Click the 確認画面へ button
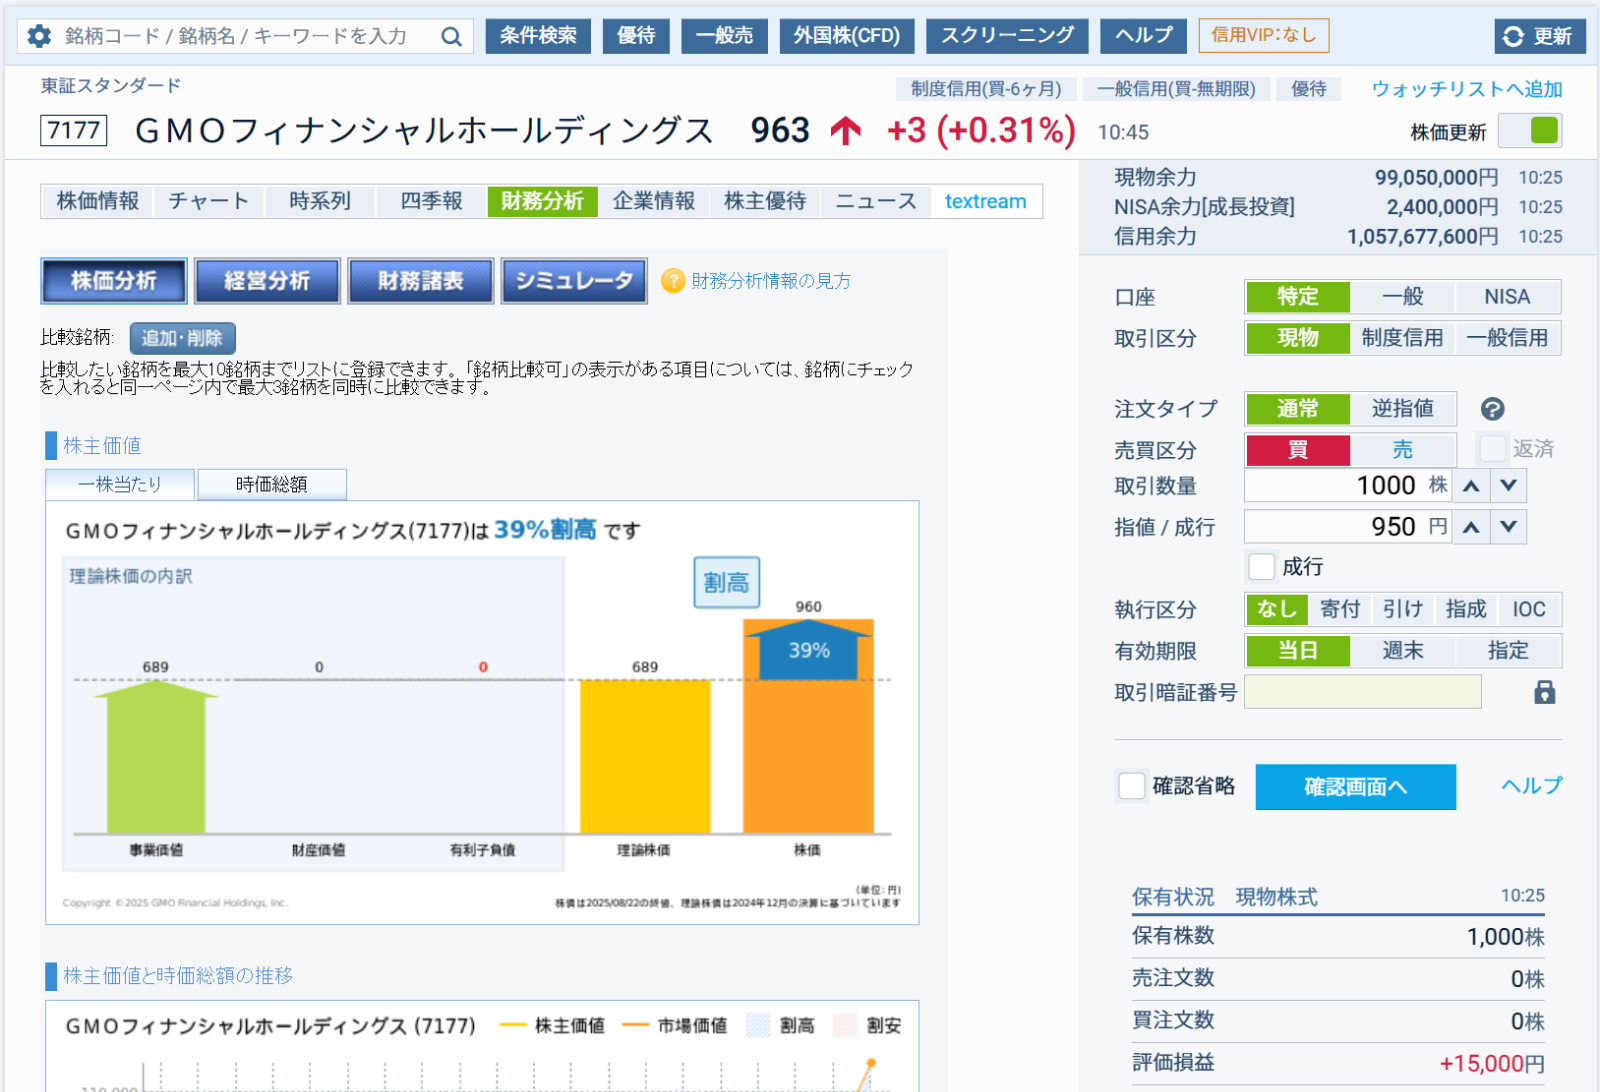 pos(1355,787)
